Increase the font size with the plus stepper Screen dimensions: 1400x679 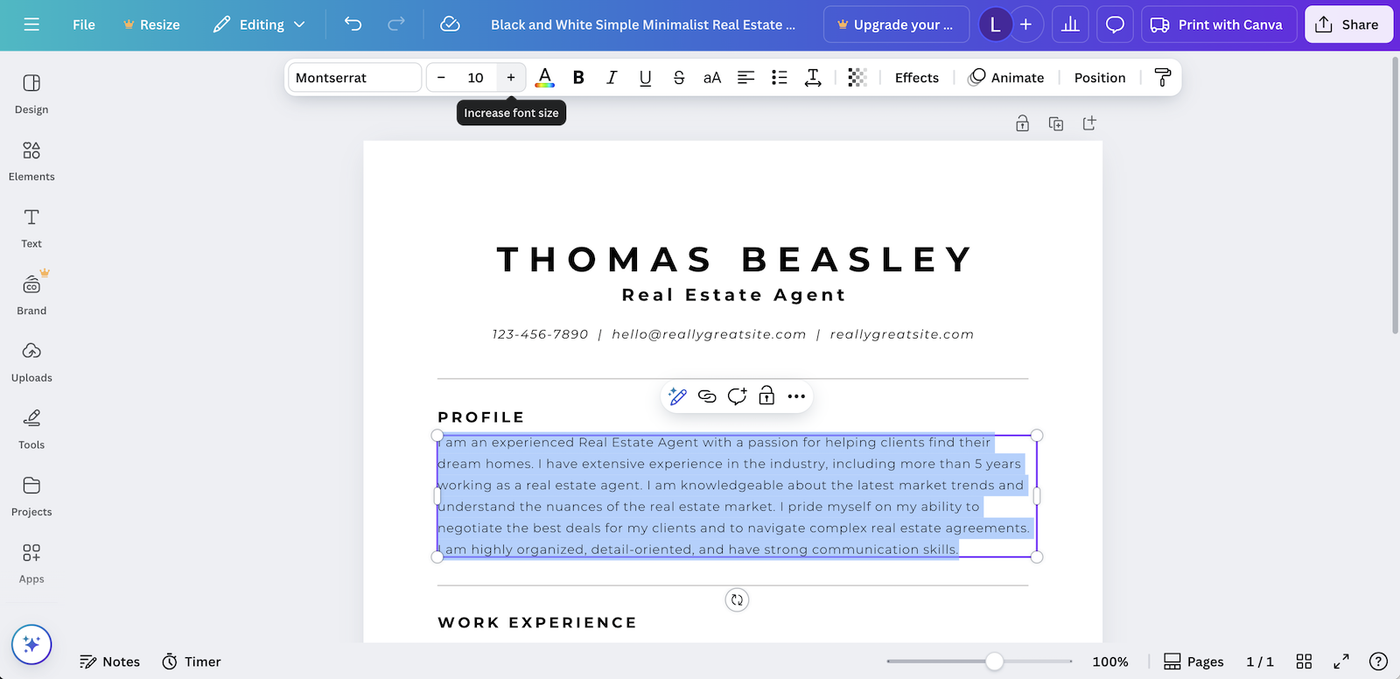[510, 77]
